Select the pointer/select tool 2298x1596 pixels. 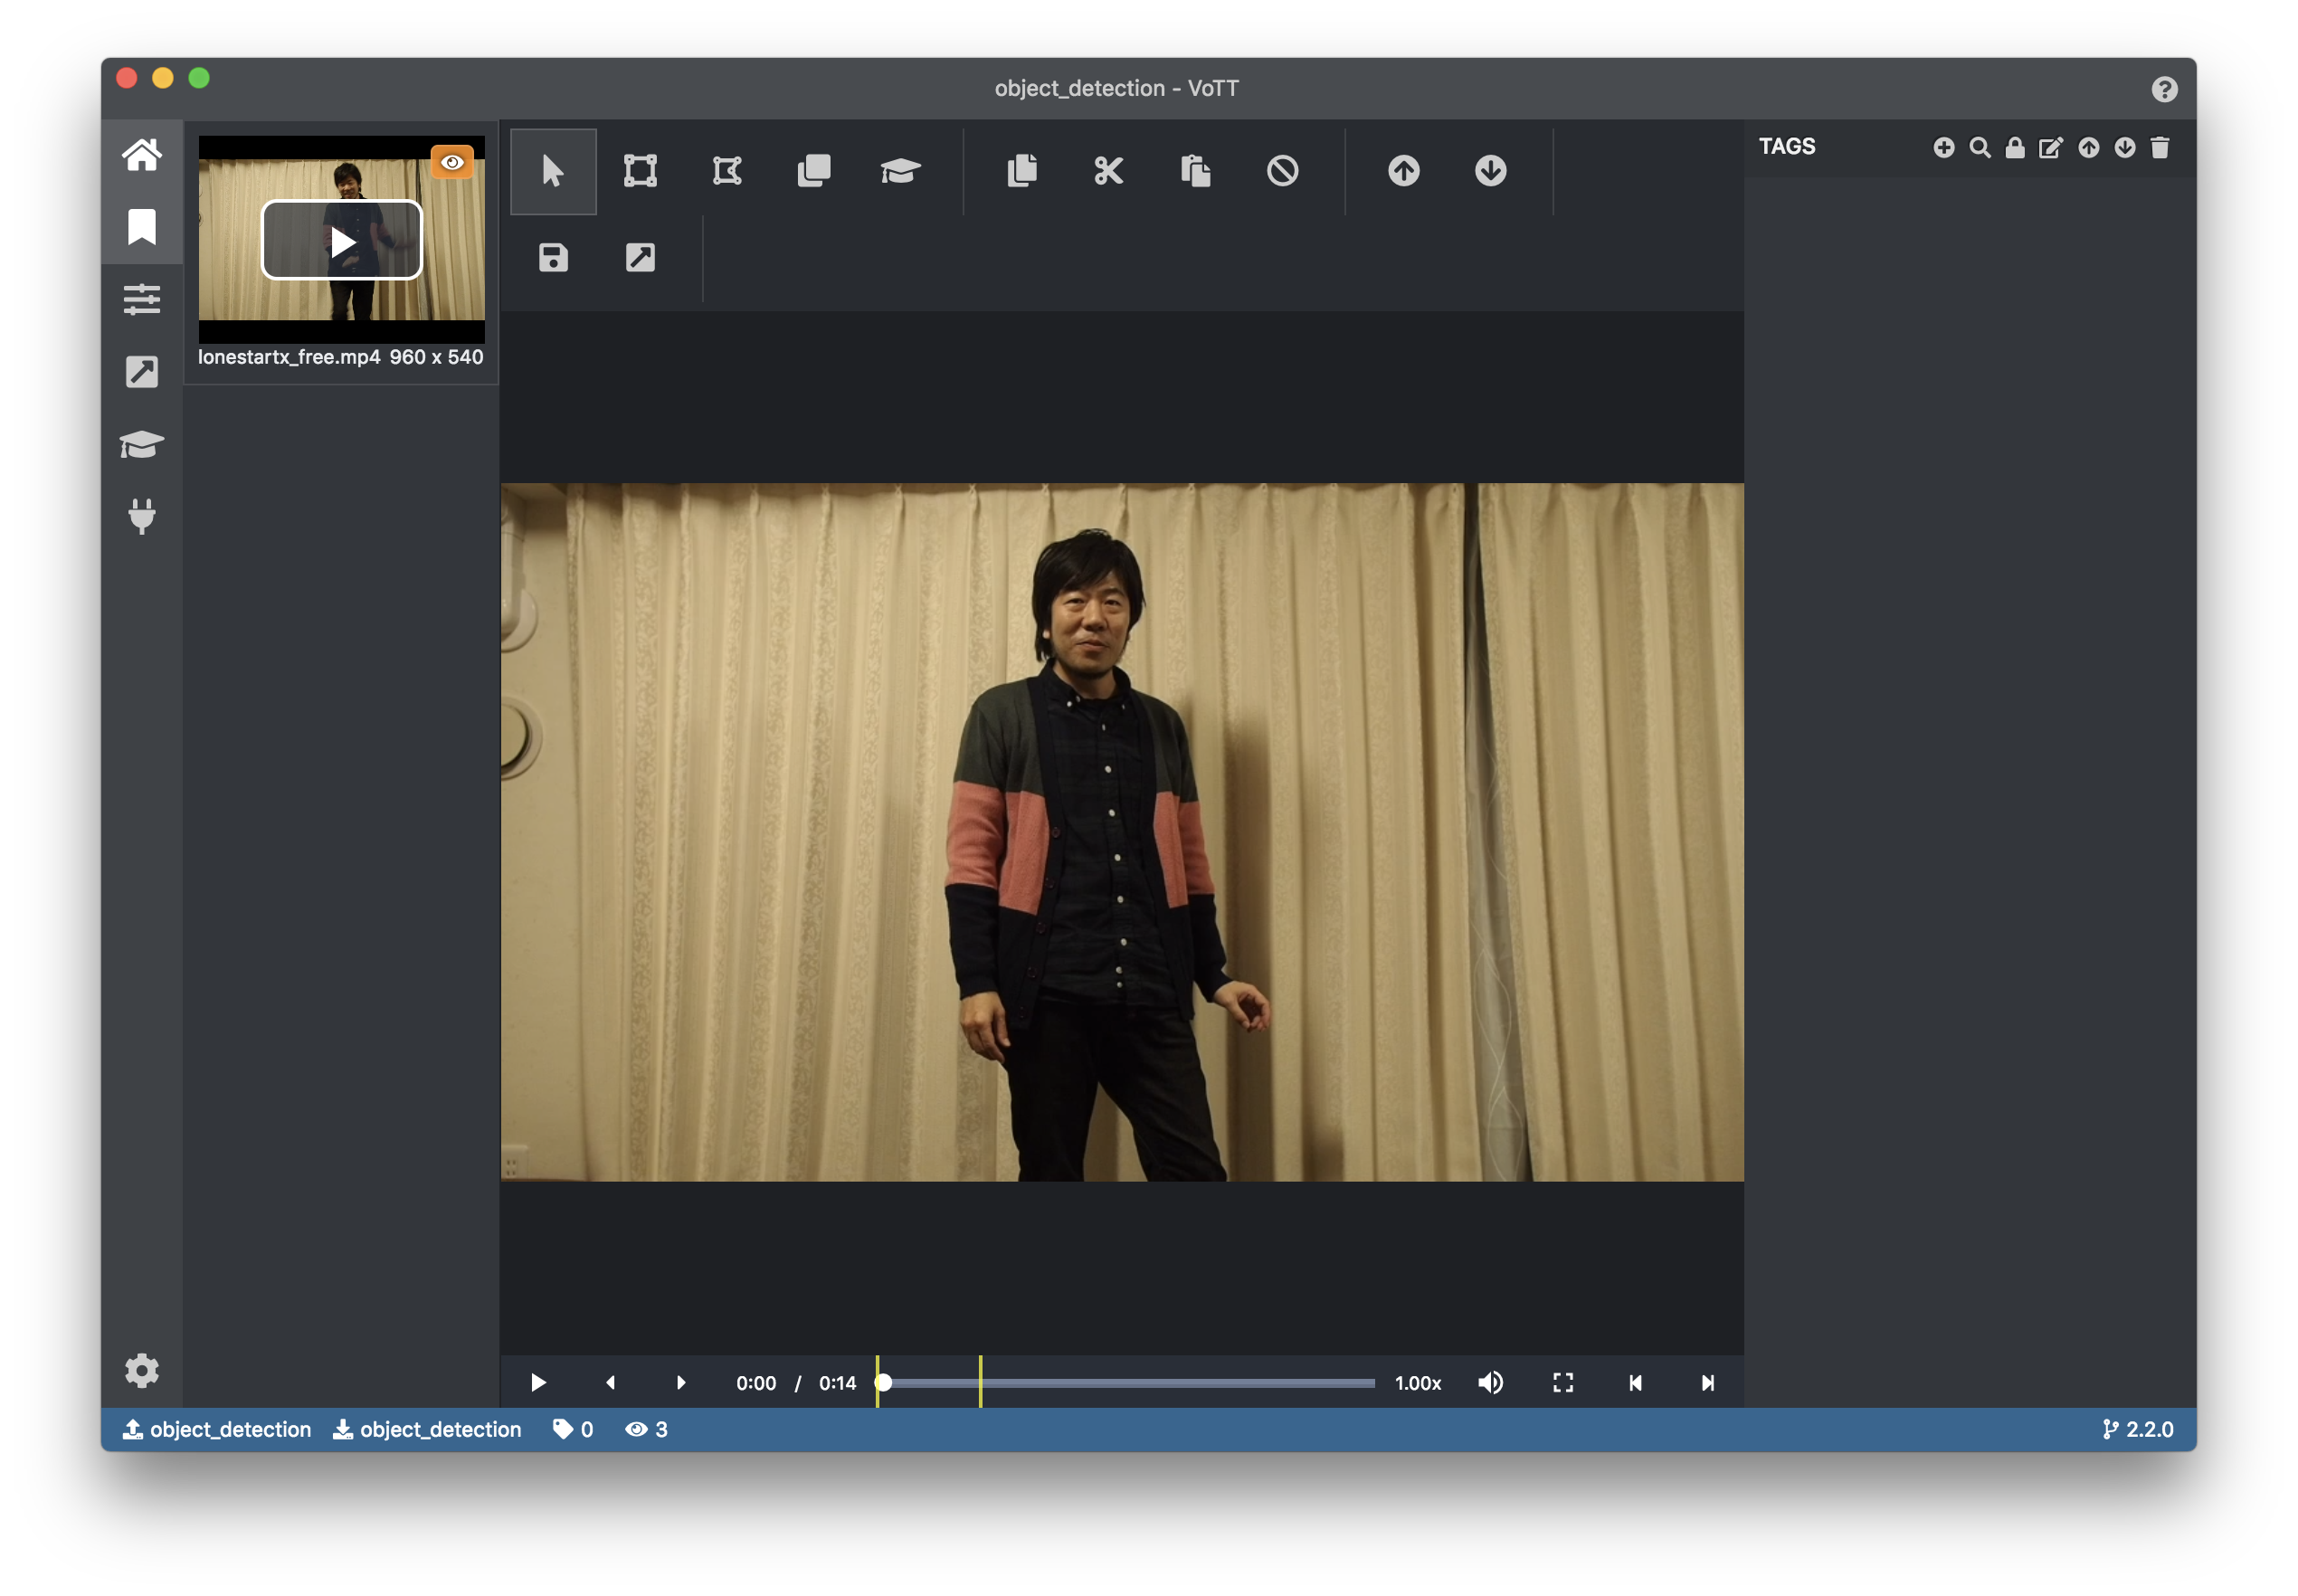coord(552,171)
